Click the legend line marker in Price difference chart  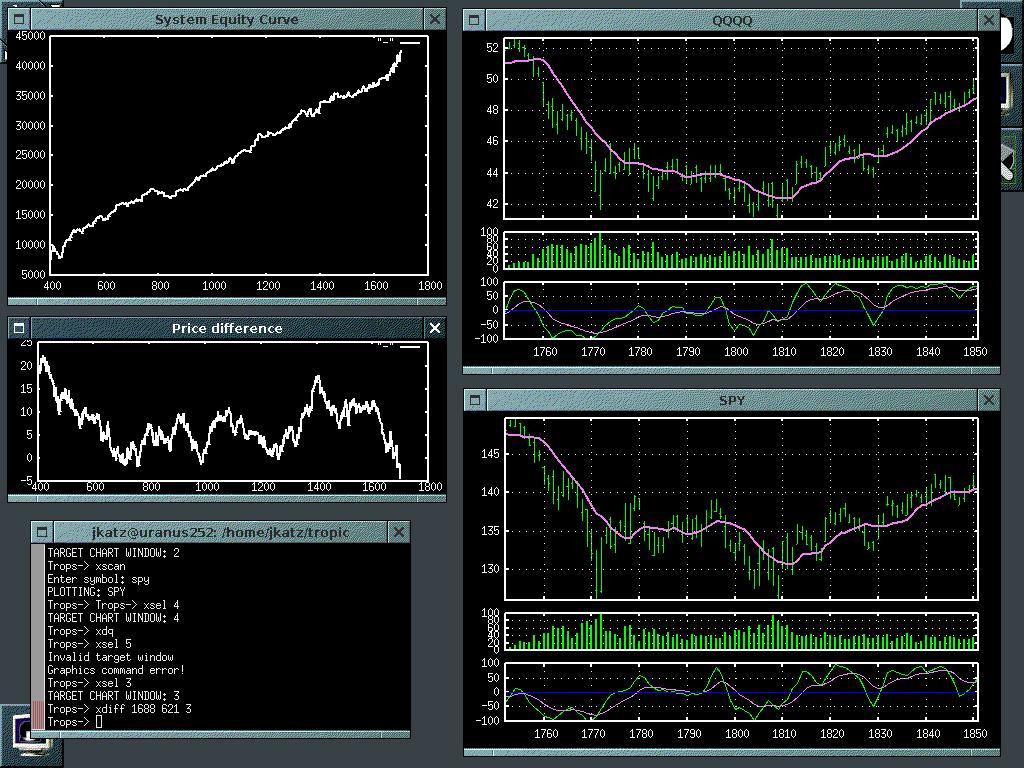coord(410,347)
